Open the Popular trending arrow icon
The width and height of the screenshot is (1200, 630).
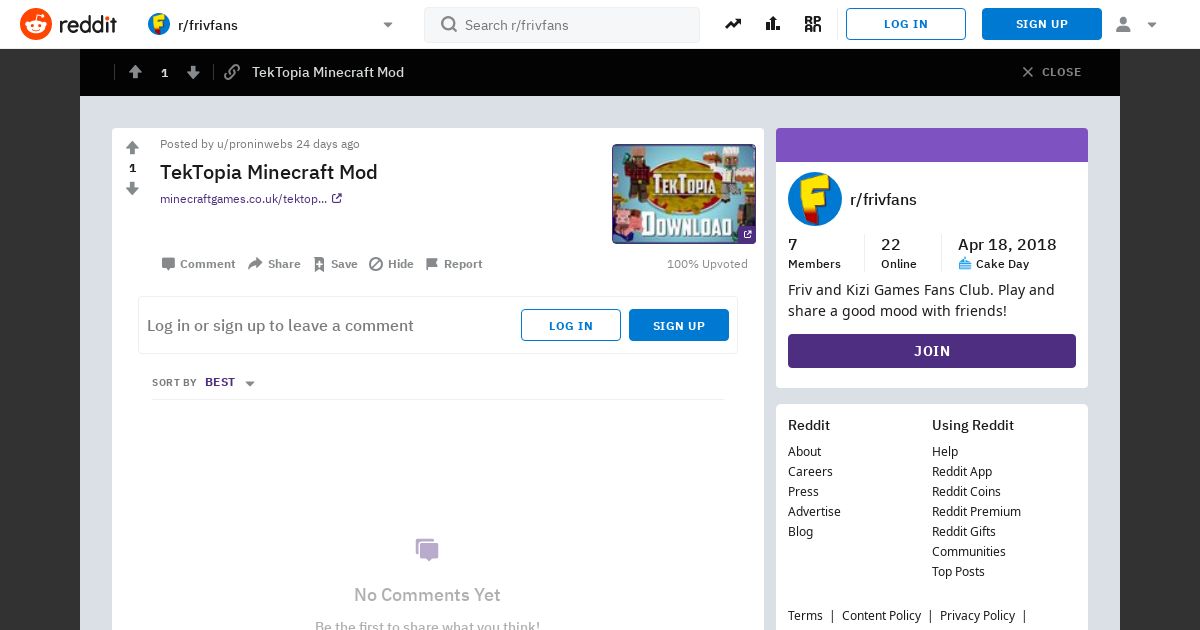pyautogui.click(x=733, y=24)
